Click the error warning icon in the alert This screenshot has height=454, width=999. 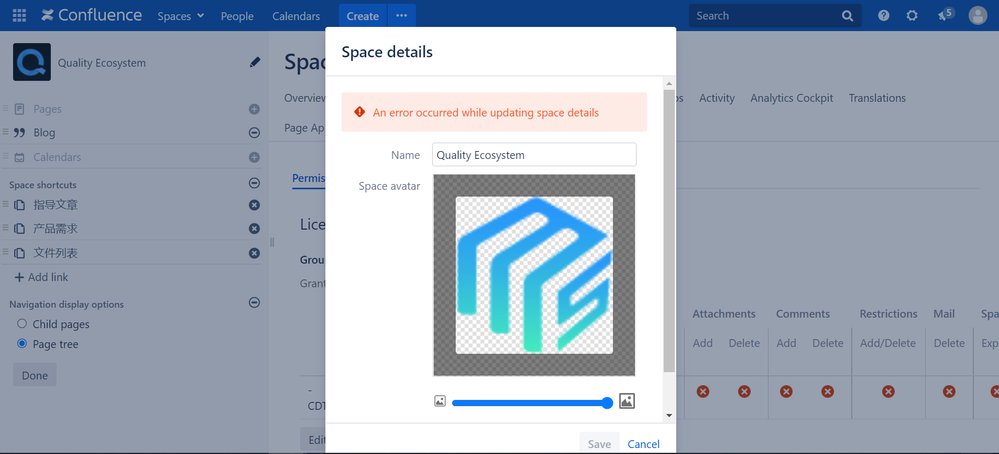pos(359,112)
